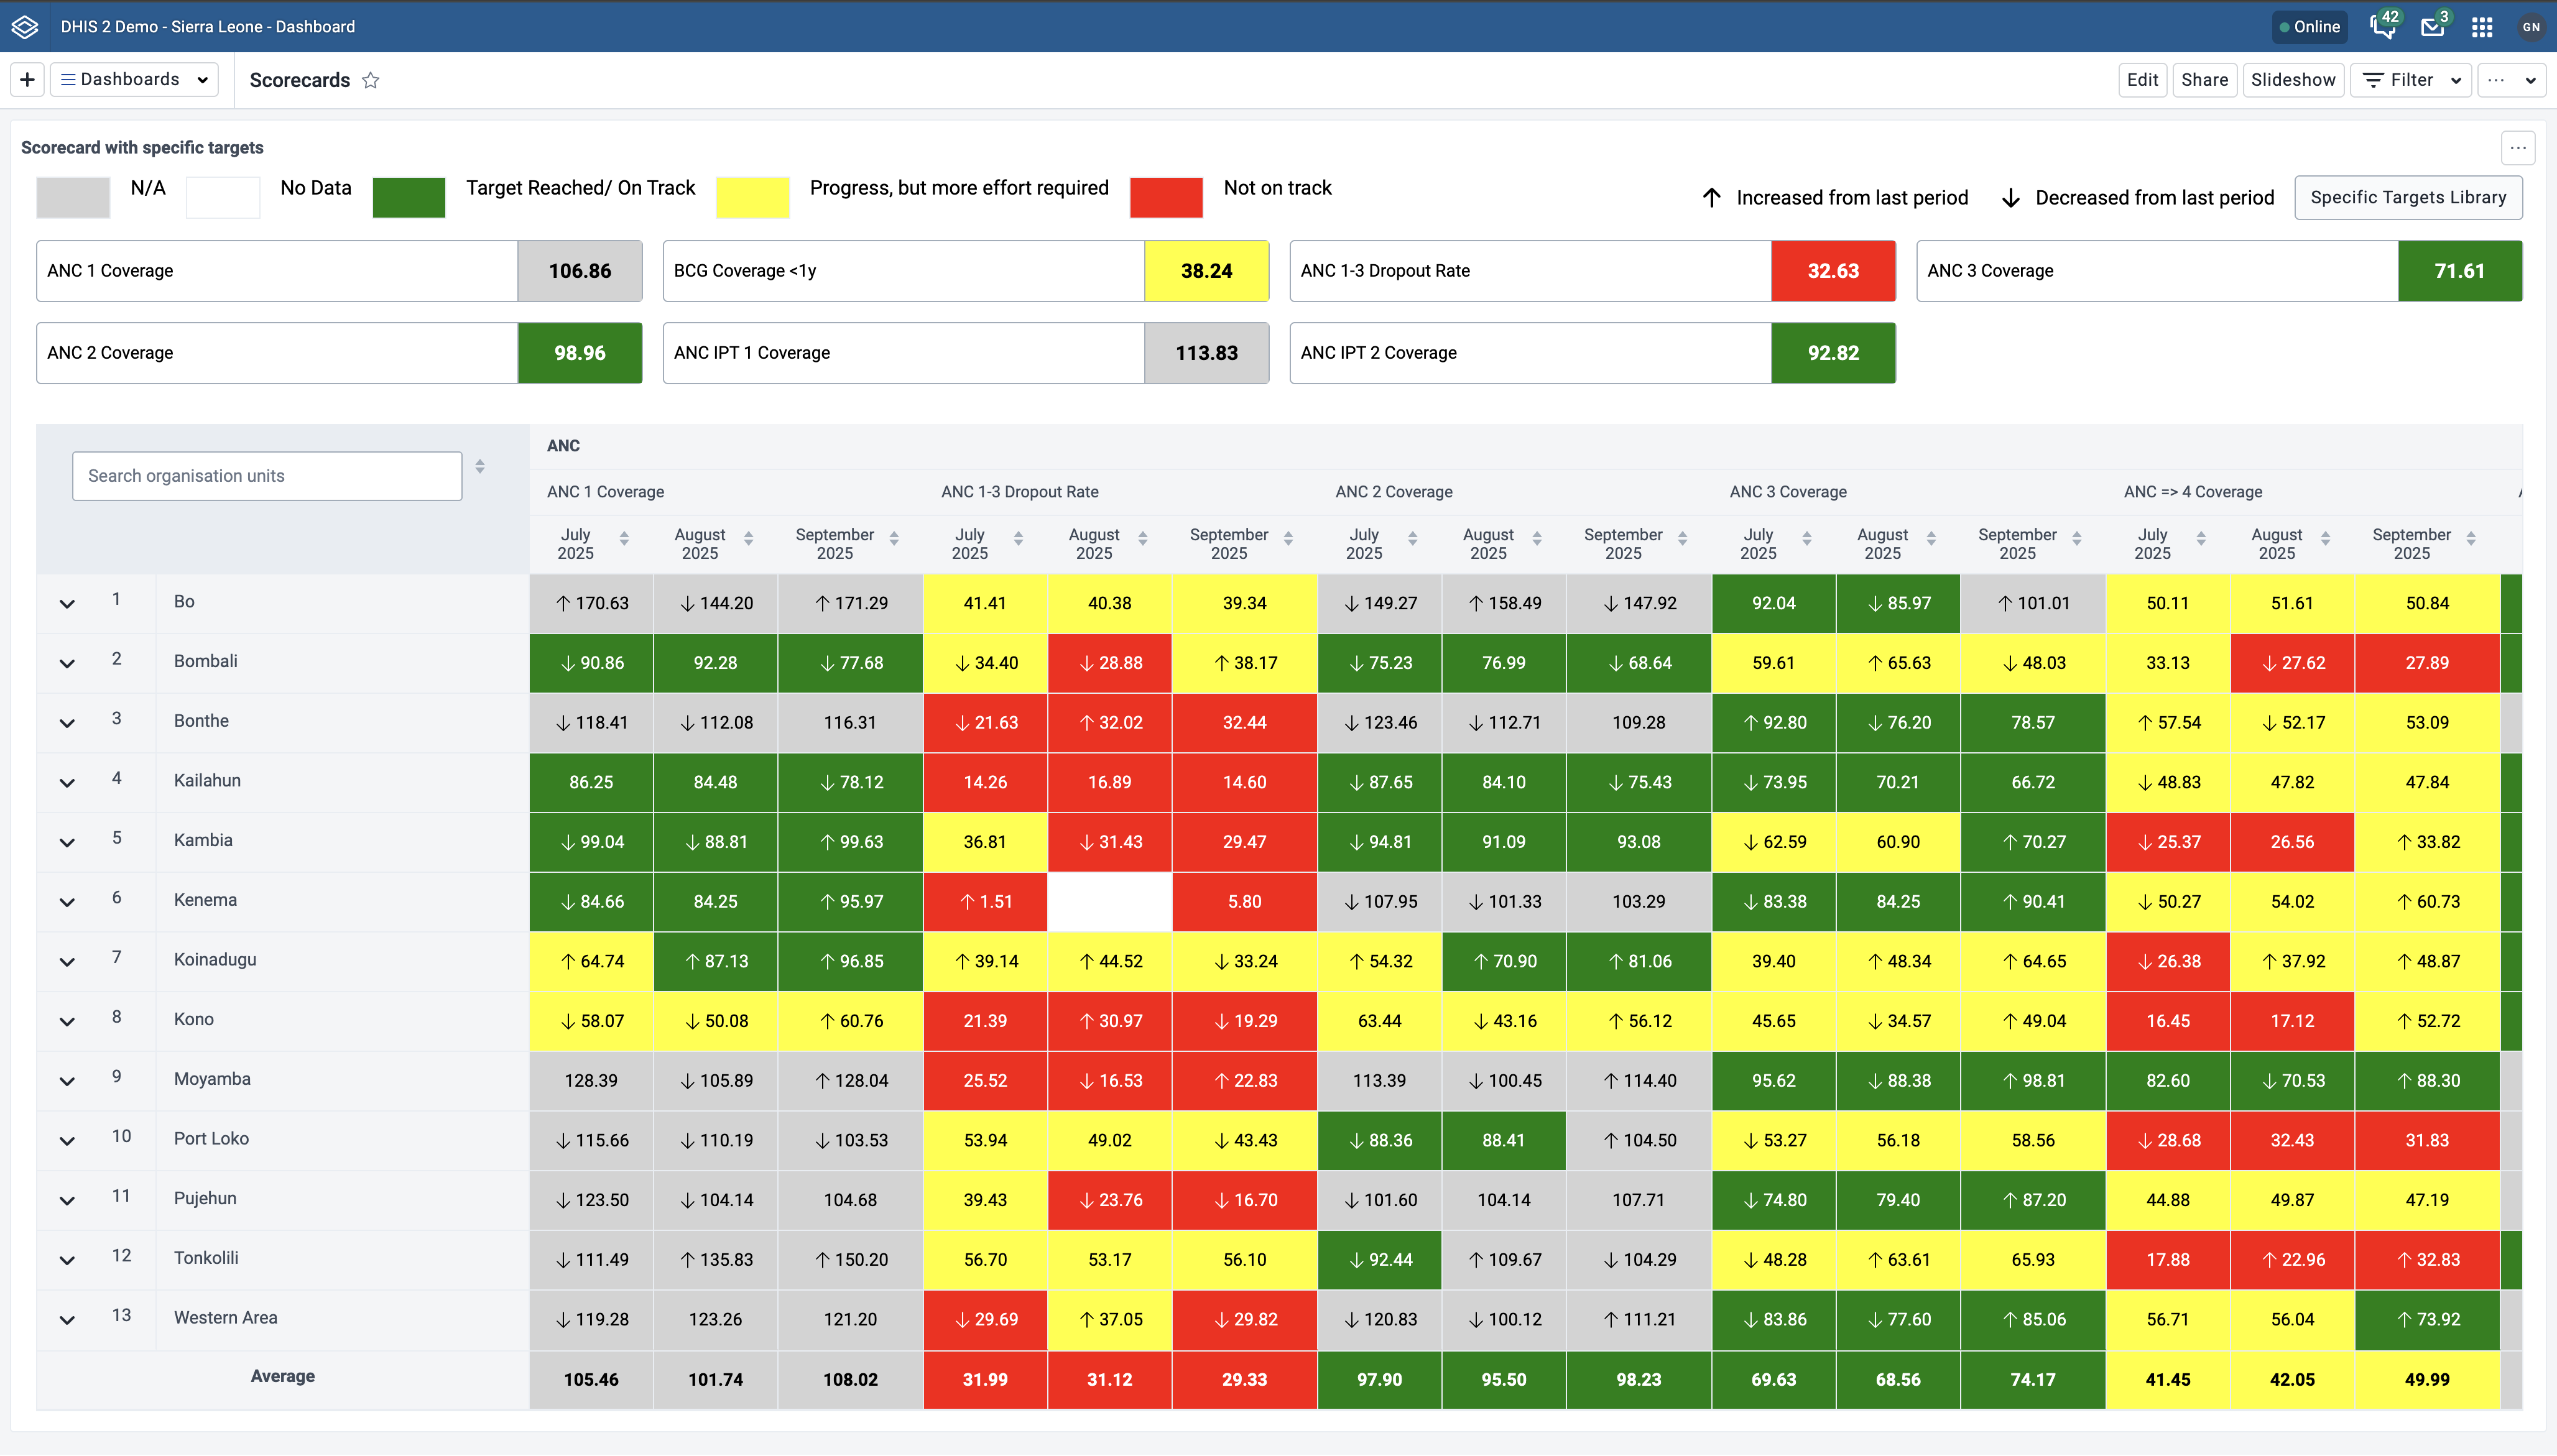The width and height of the screenshot is (2557, 1456).
Task: Open the interpretations messages icon with 42 badge
Action: 2383,27
